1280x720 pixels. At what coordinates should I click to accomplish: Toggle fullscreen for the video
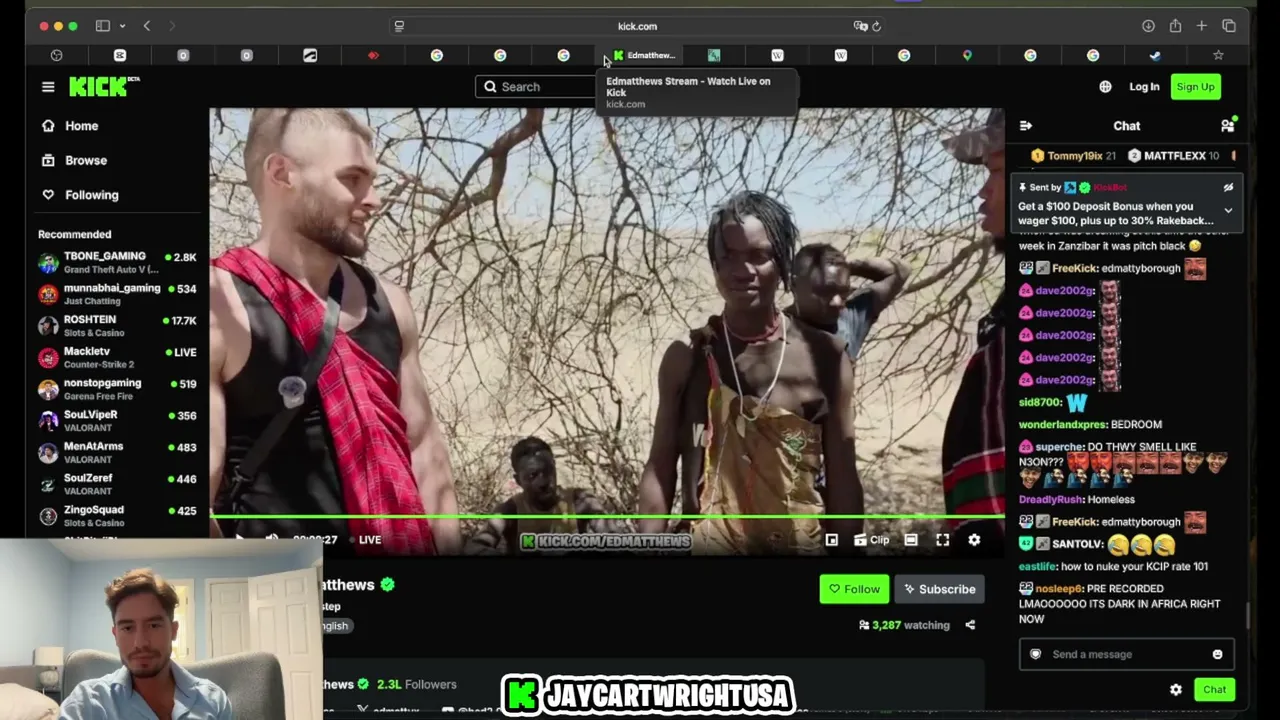pos(942,540)
